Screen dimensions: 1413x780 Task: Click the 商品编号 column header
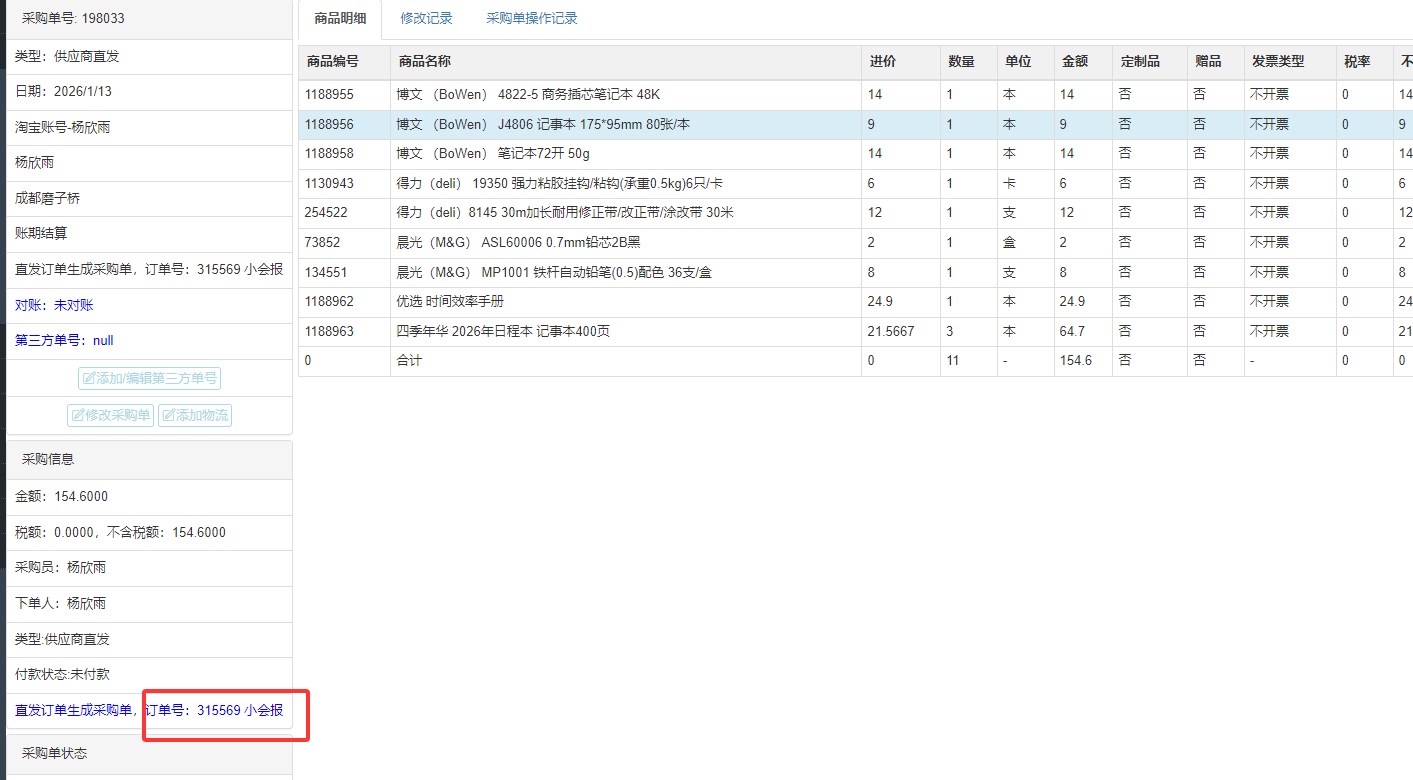click(x=333, y=61)
